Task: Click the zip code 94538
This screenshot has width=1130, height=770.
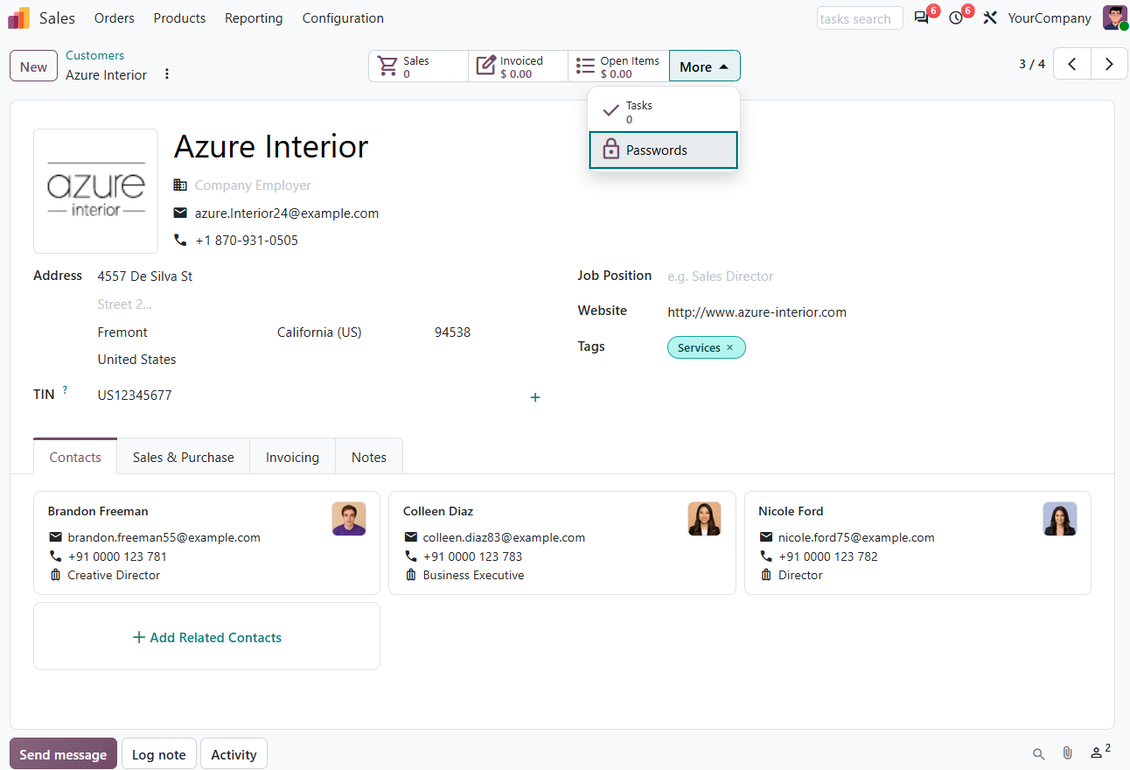Action: [453, 332]
